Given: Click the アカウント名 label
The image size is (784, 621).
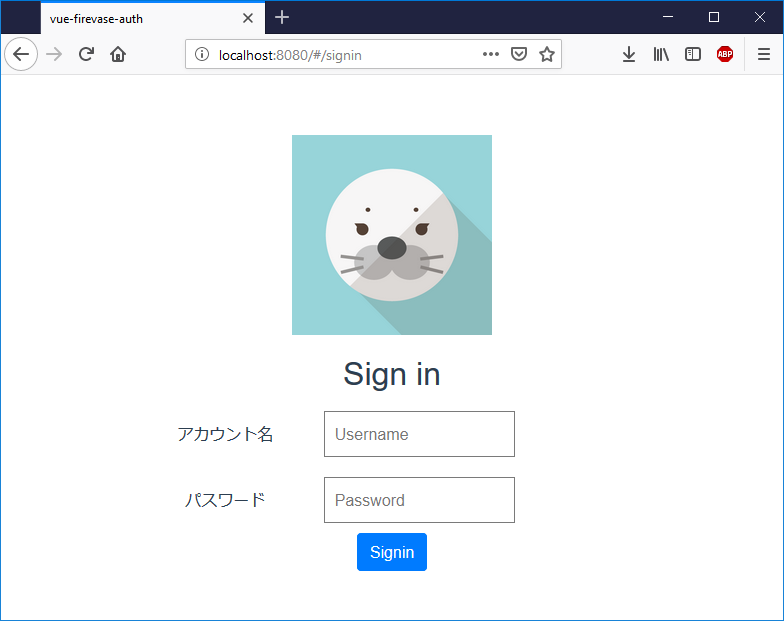Looking at the screenshot, I should click(x=225, y=434).
